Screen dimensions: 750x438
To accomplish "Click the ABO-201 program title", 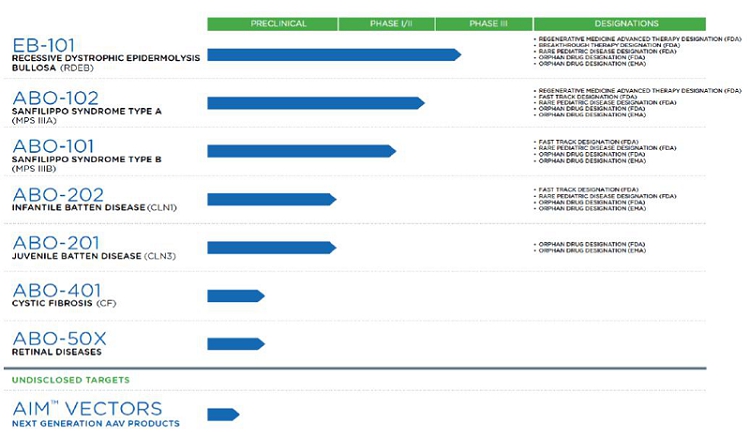I will click(56, 242).
